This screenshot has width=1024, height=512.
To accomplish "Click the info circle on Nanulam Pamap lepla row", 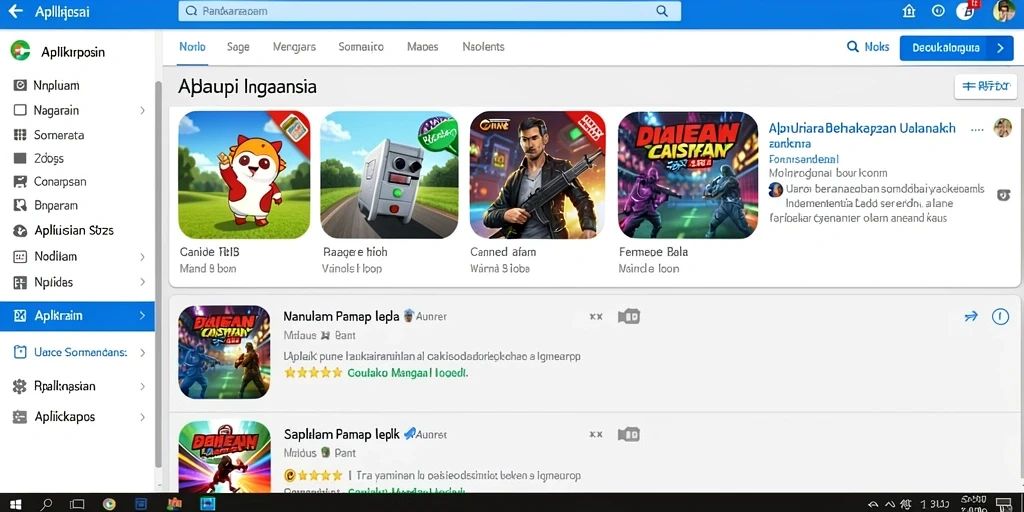I will click(1000, 317).
